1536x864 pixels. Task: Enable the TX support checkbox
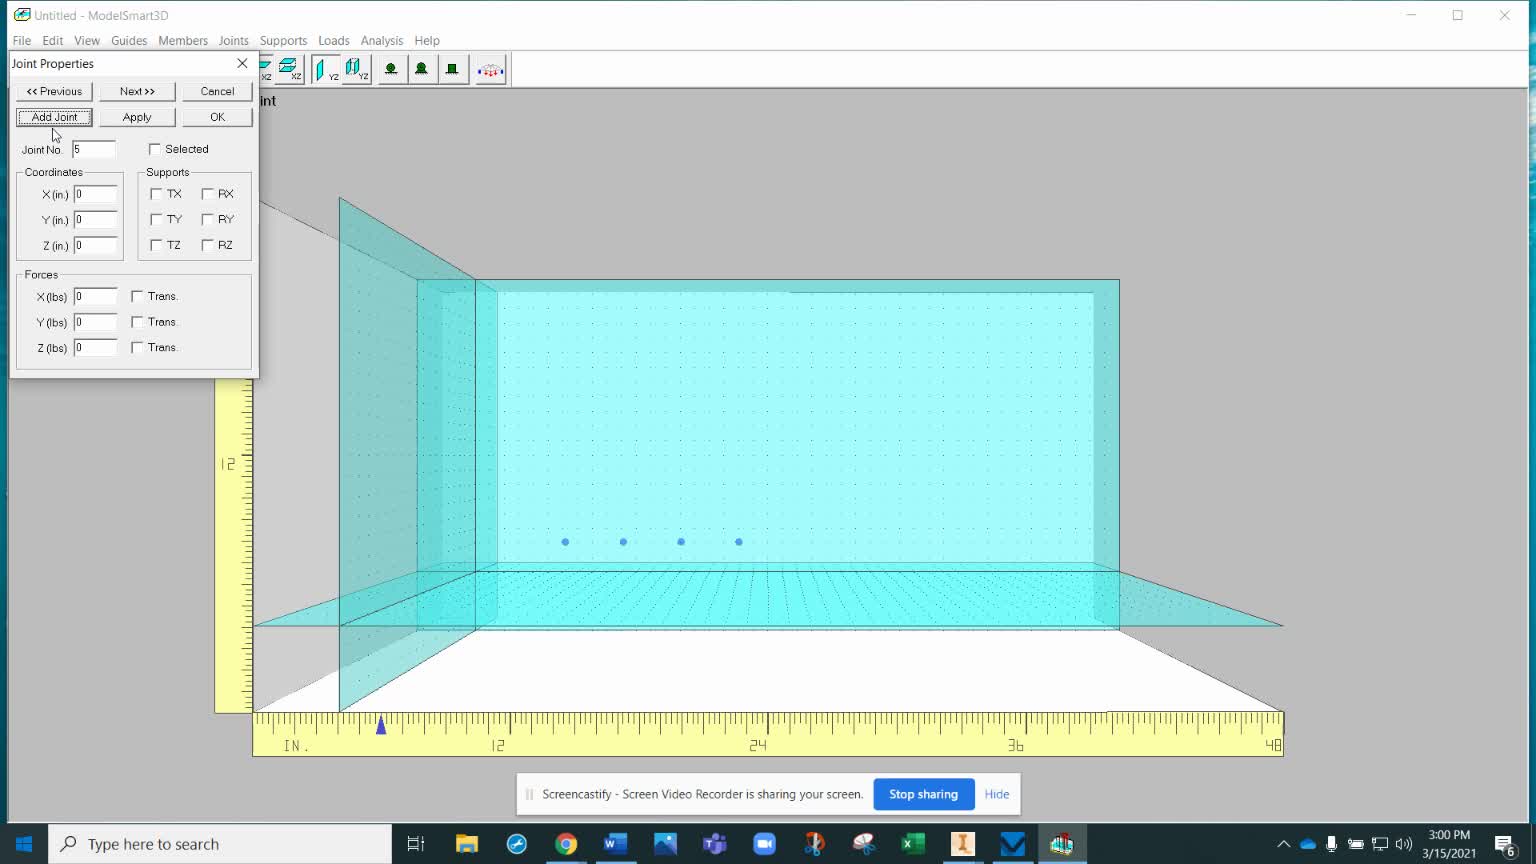pyautogui.click(x=156, y=194)
